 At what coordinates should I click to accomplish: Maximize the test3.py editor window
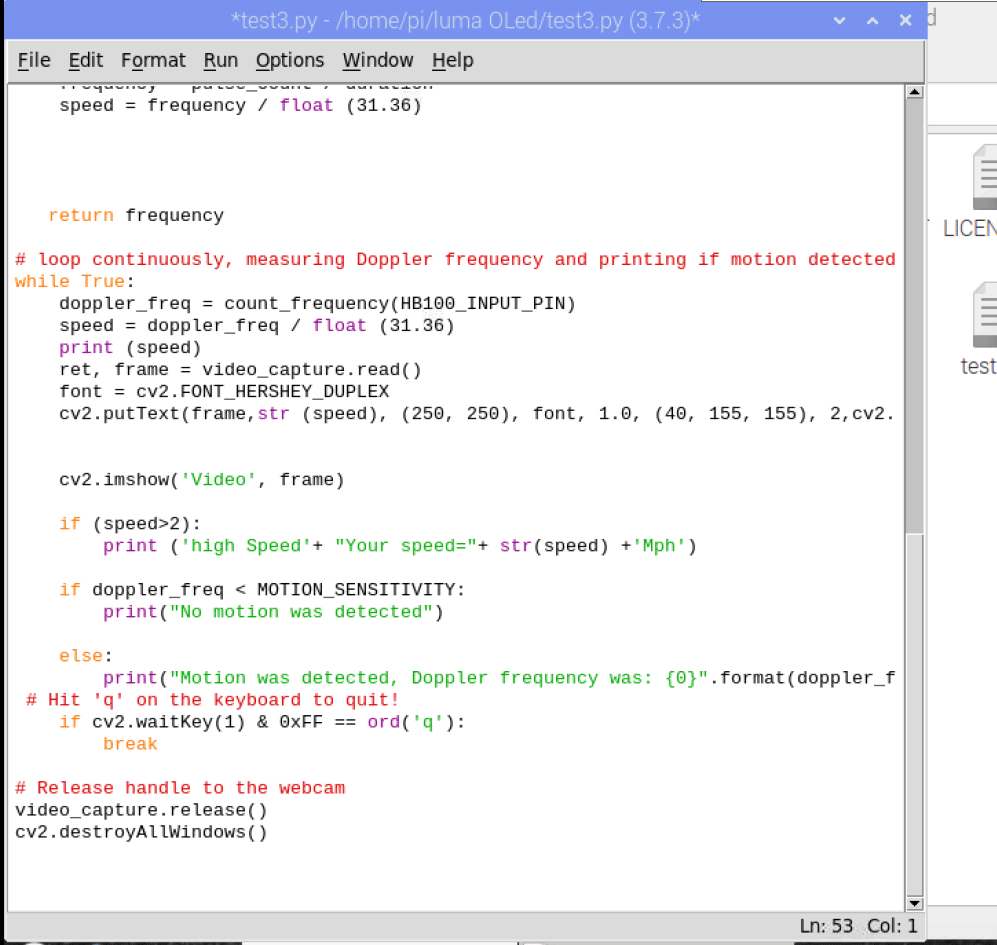point(872,20)
